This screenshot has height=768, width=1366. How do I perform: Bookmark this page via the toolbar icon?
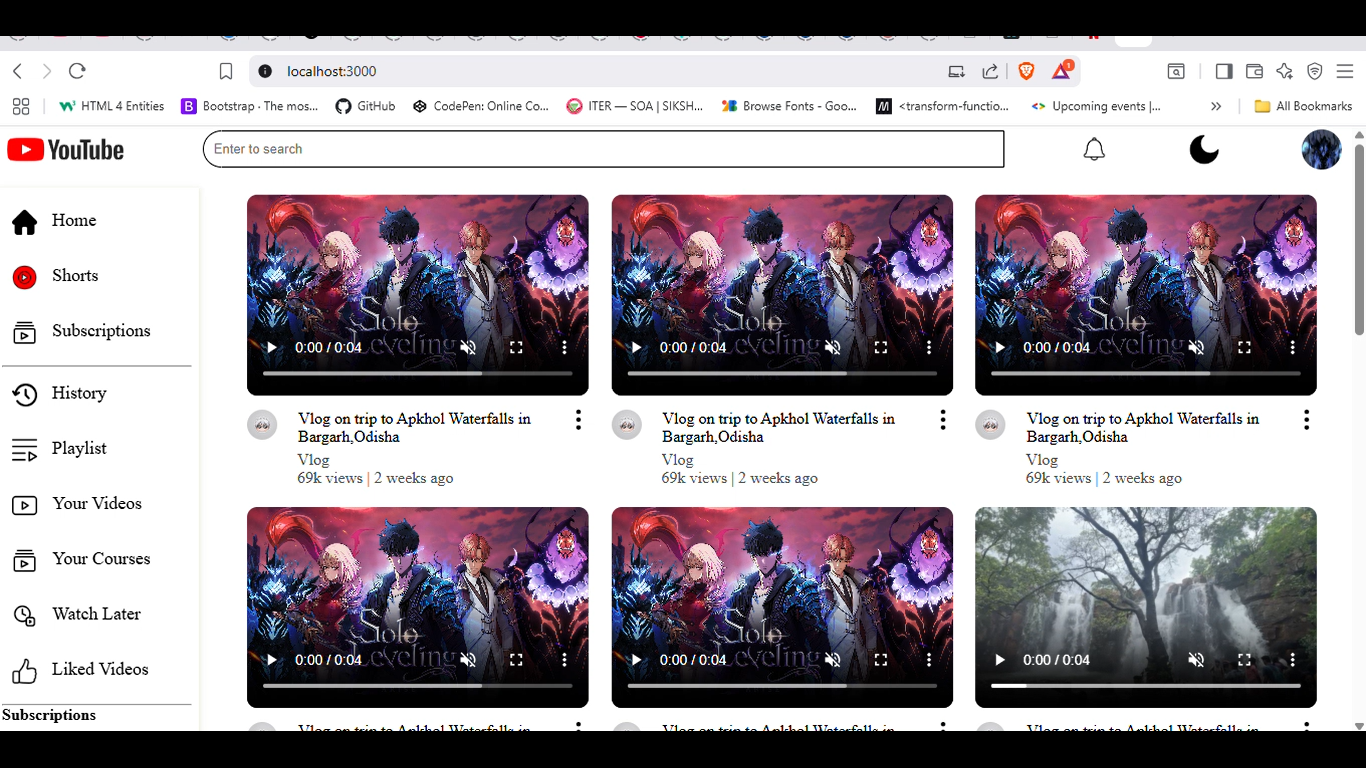pyautogui.click(x=226, y=71)
